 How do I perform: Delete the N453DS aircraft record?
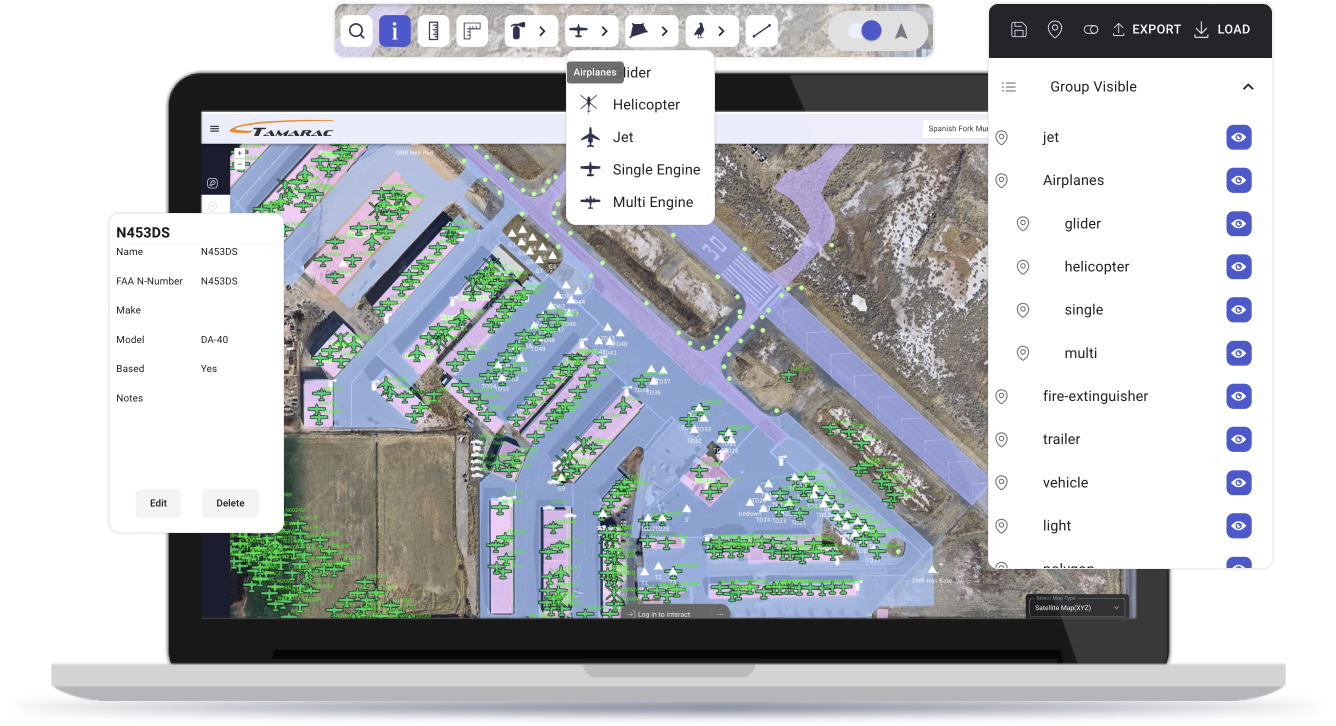[x=230, y=503]
